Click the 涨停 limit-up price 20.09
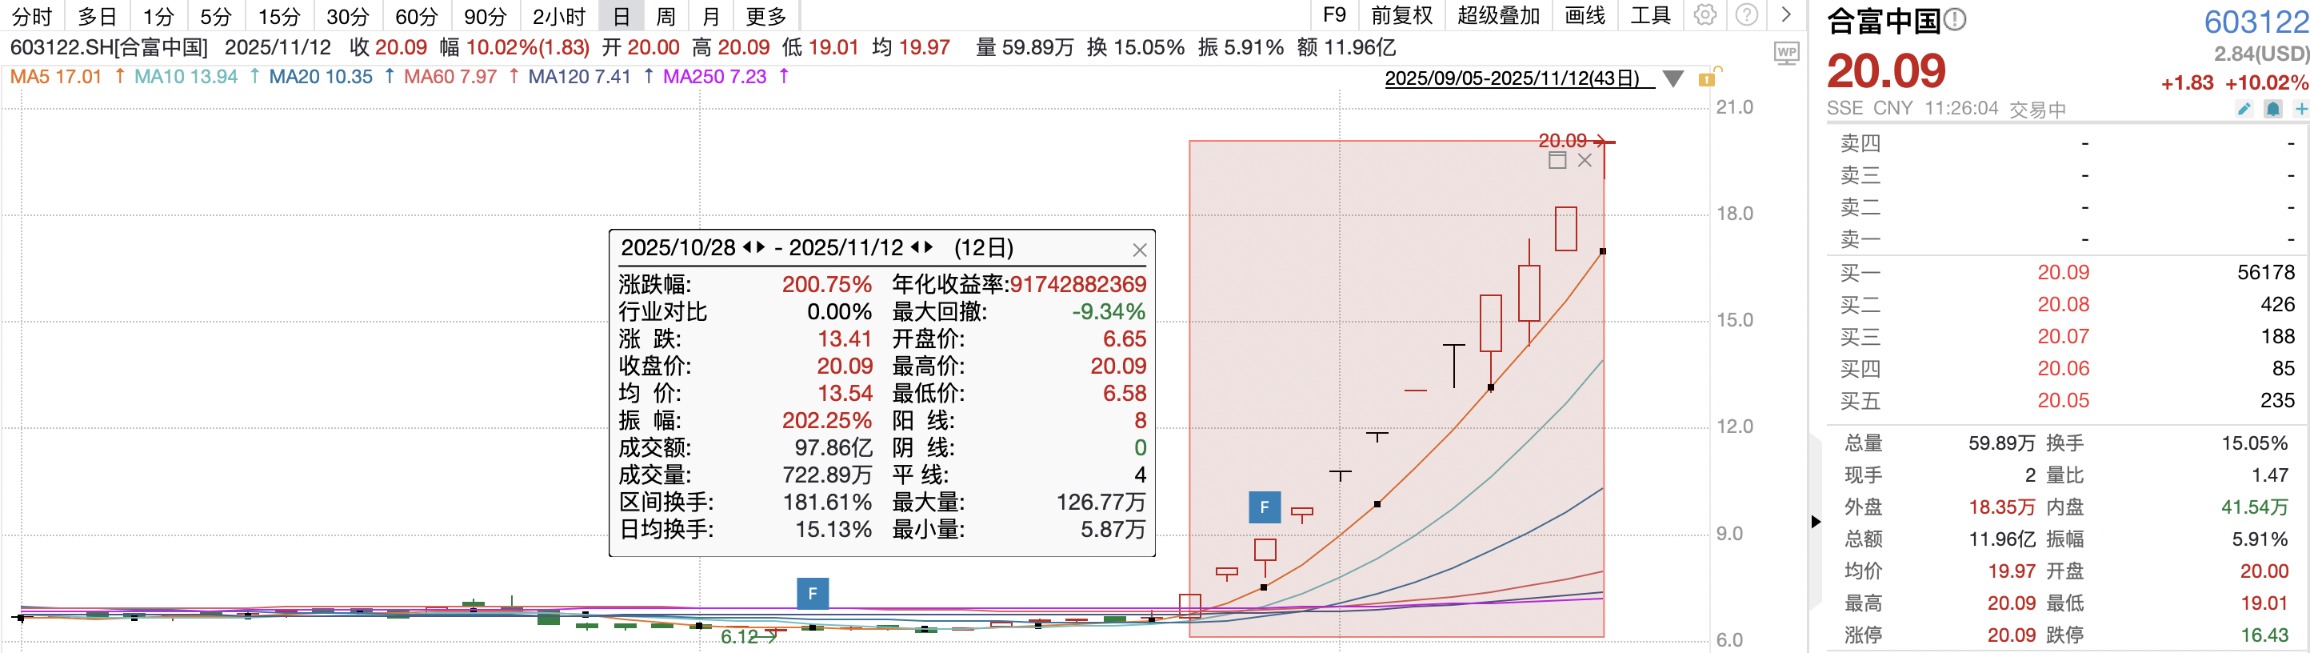 (2011, 635)
